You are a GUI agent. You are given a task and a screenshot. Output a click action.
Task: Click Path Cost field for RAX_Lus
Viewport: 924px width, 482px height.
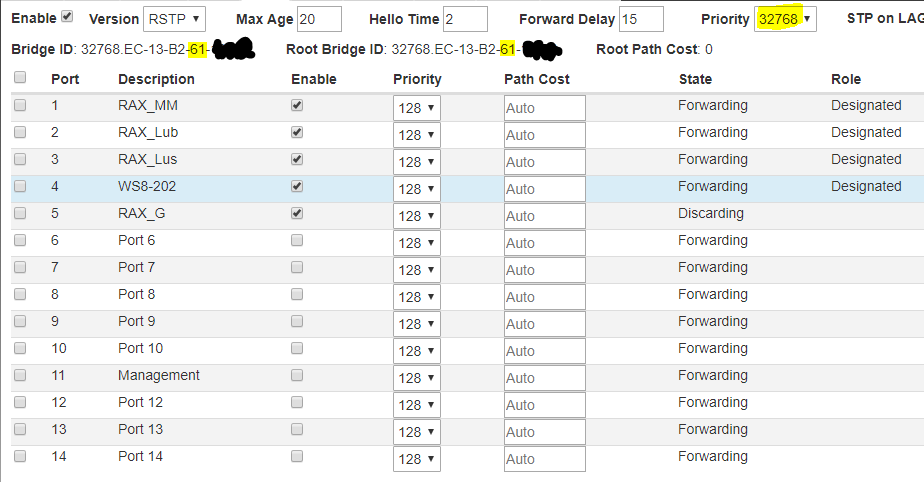tap(544, 162)
